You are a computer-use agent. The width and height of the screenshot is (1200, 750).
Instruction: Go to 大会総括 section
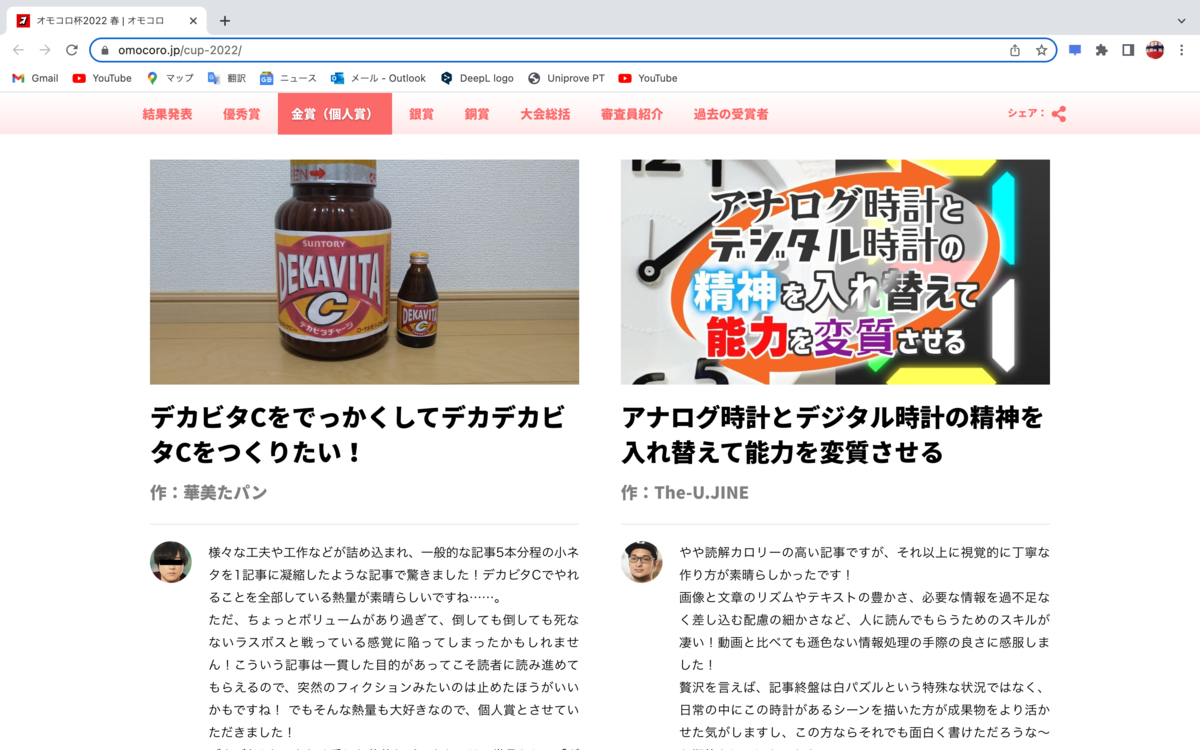[545, 114]
